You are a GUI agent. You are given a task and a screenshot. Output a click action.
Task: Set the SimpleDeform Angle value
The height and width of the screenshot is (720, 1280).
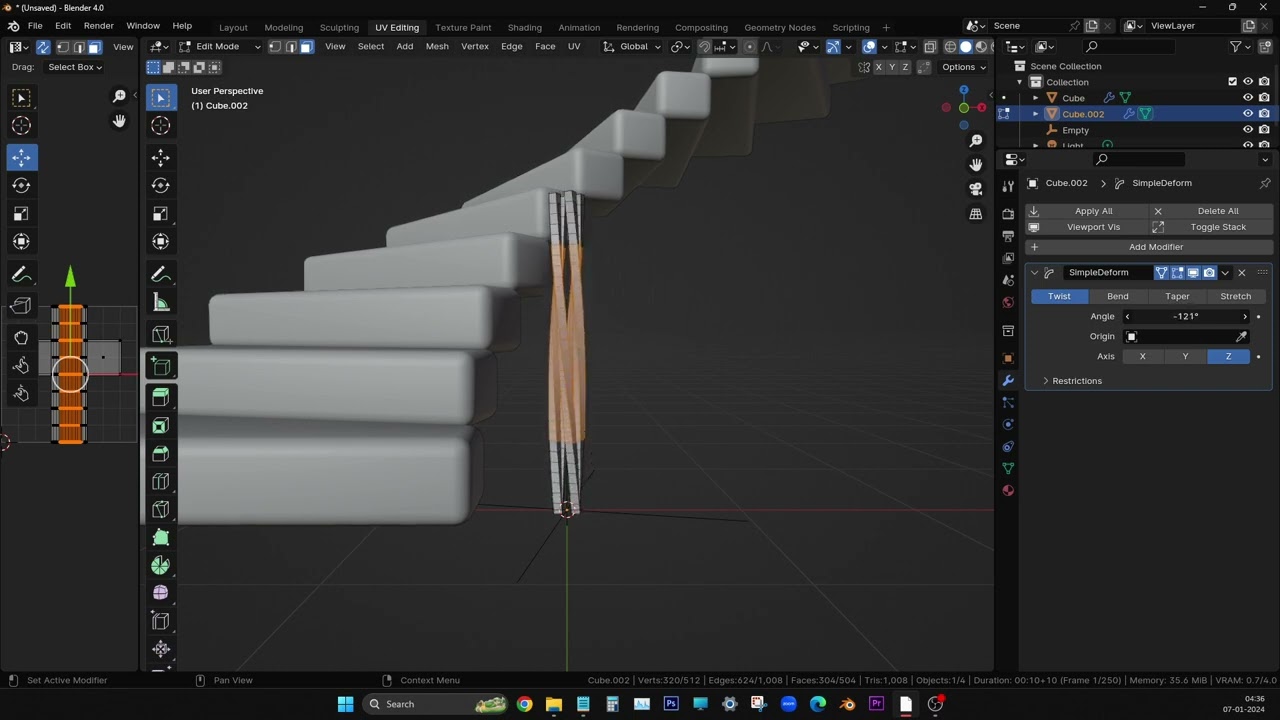pos(1185,316)
